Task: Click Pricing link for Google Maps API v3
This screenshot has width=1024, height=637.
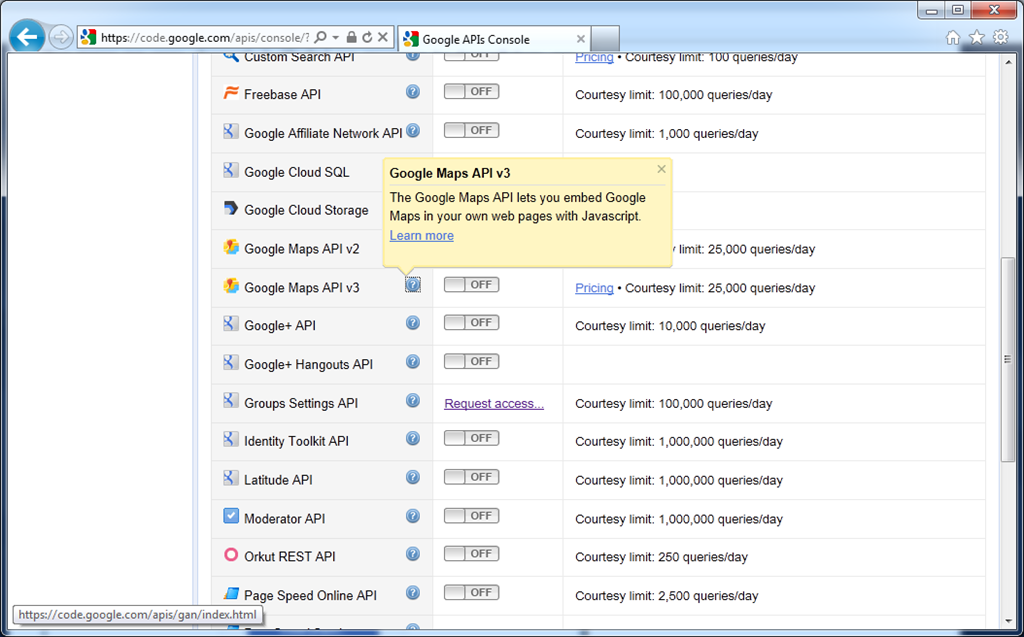Action: pos(594,287)
